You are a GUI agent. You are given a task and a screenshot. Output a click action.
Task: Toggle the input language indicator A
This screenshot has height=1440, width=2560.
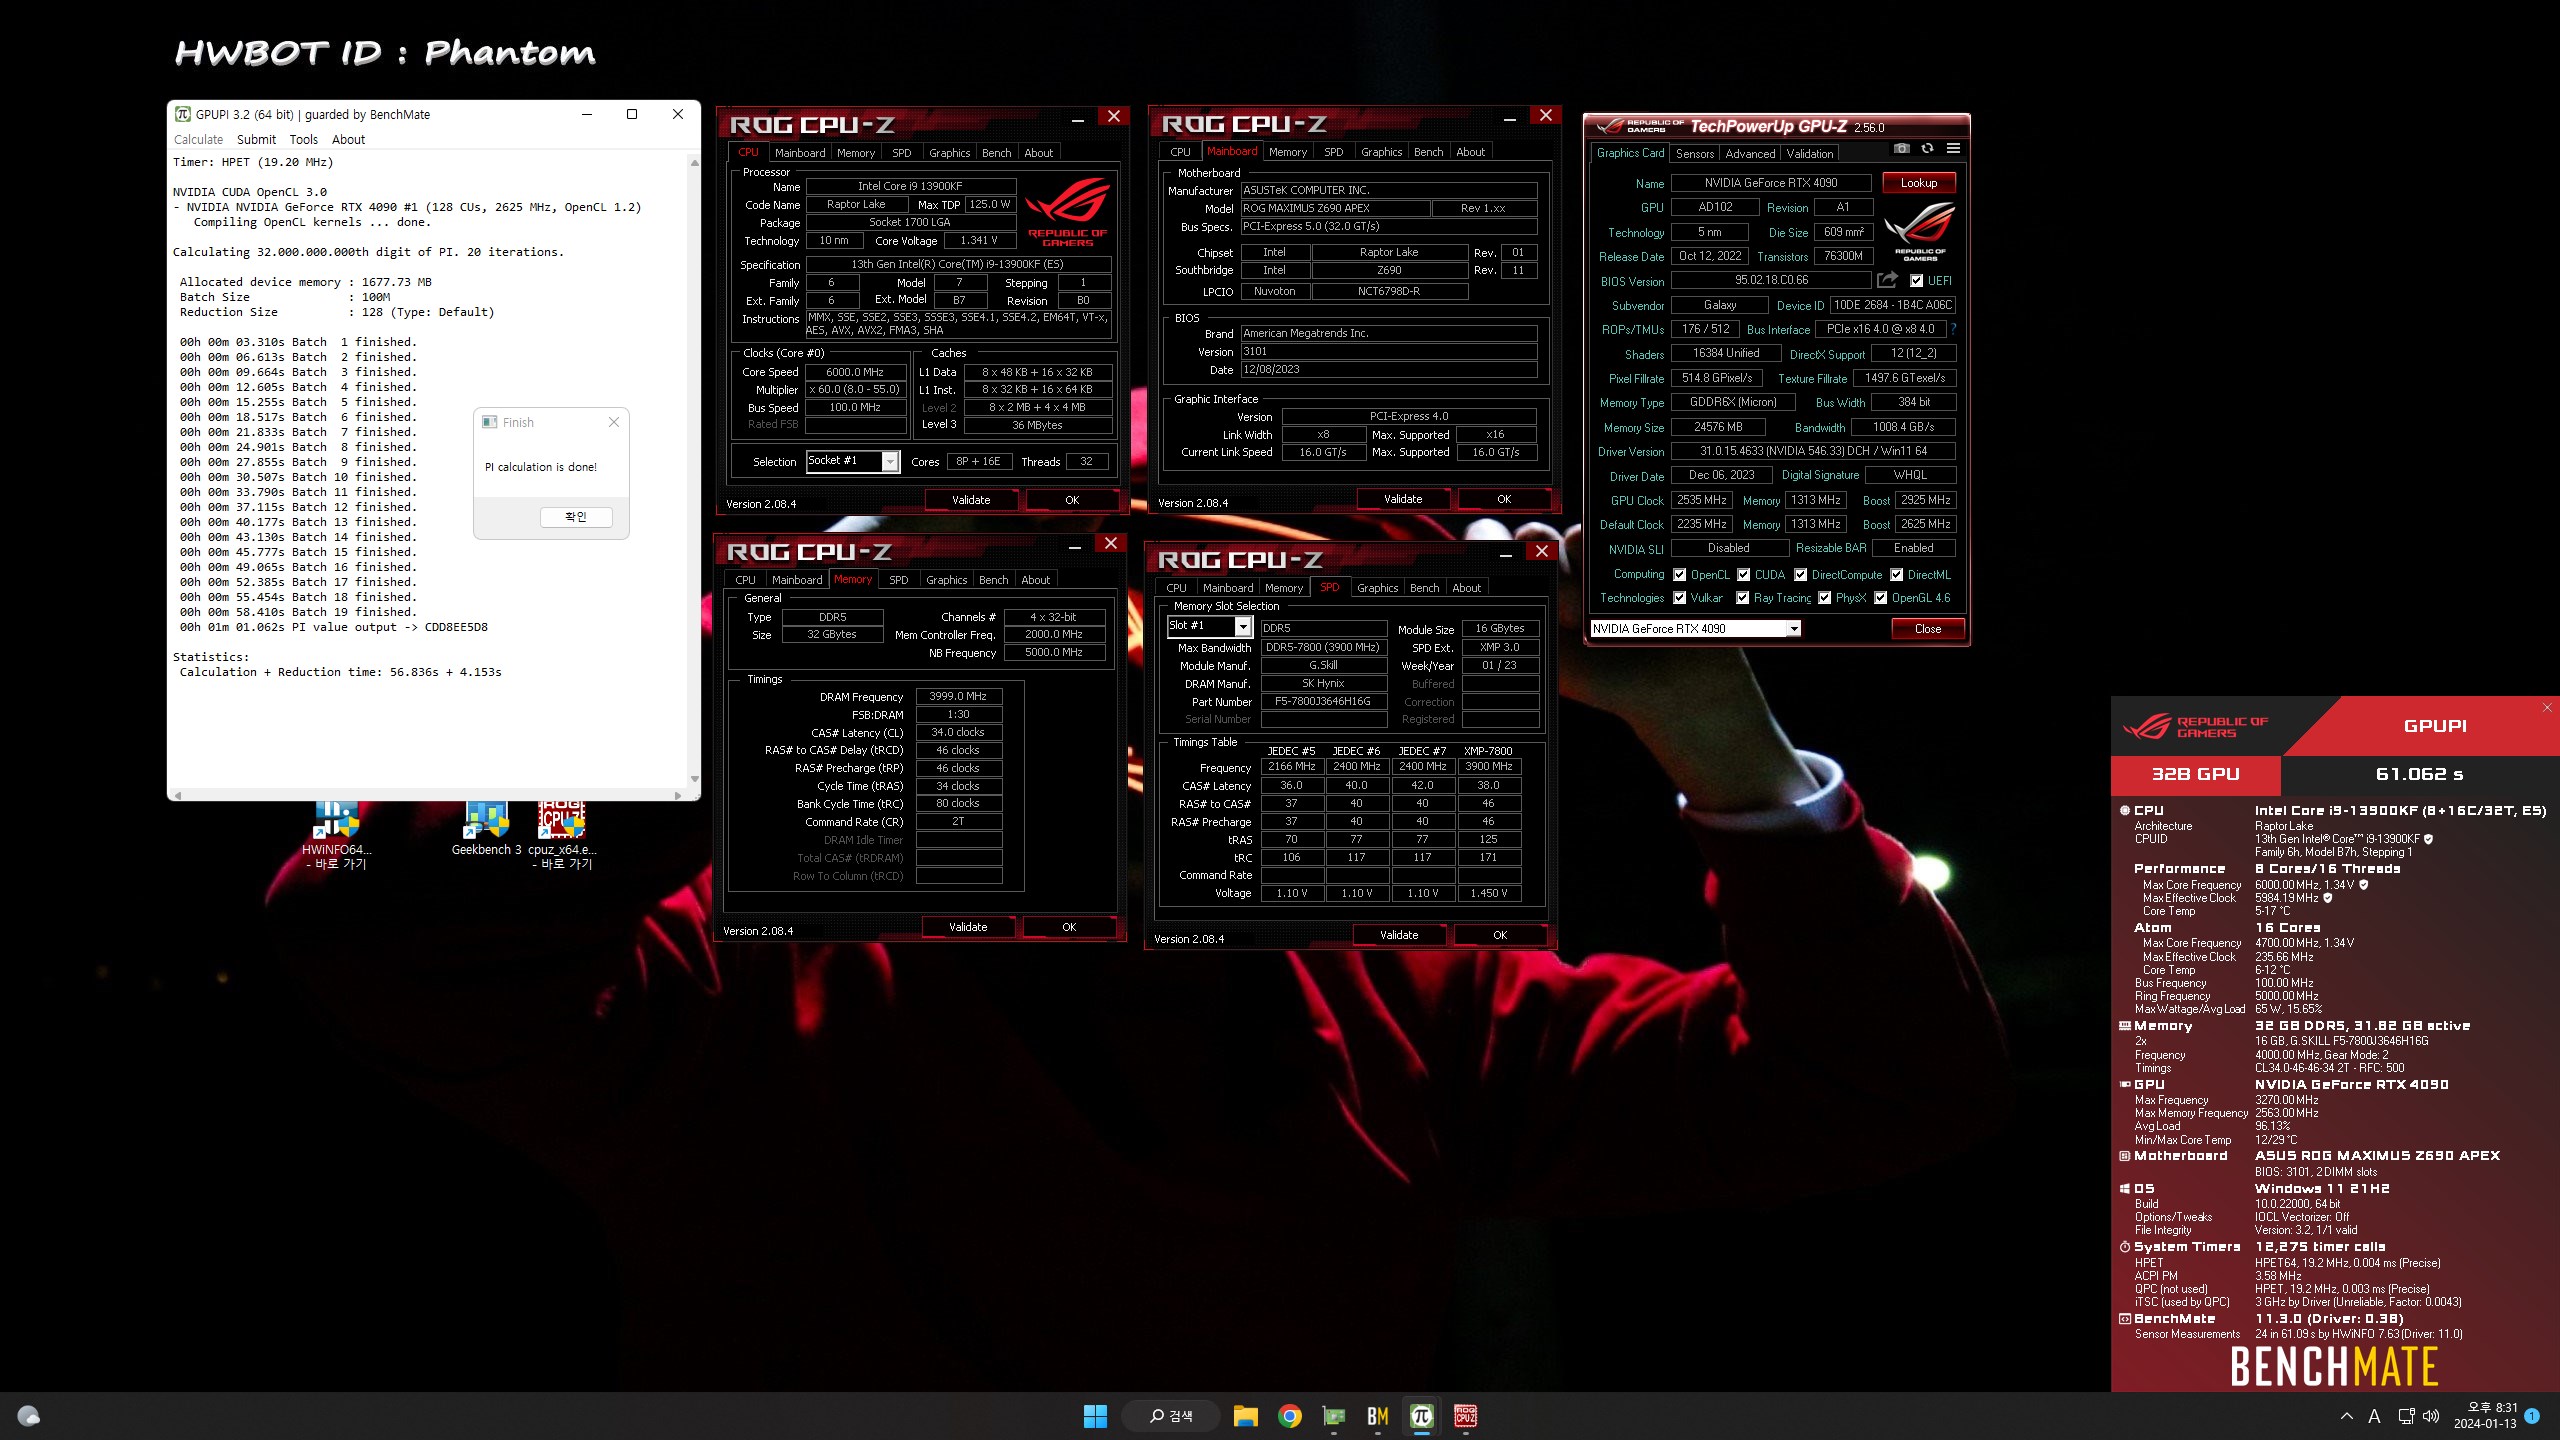[x=2375, y=1416]
